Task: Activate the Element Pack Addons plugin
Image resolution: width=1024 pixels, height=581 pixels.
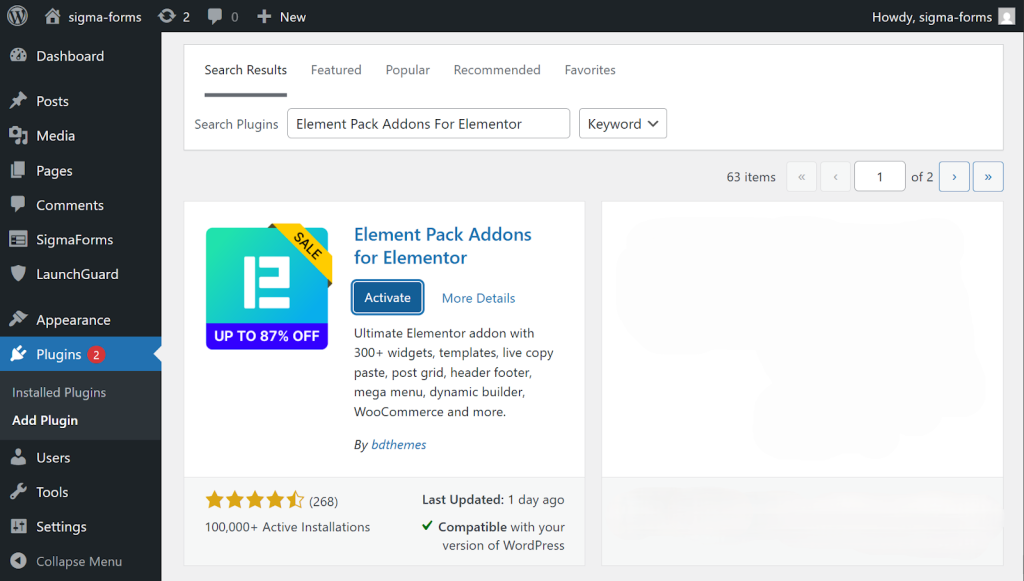Action: pyautogui.click(x=387, y=297)
